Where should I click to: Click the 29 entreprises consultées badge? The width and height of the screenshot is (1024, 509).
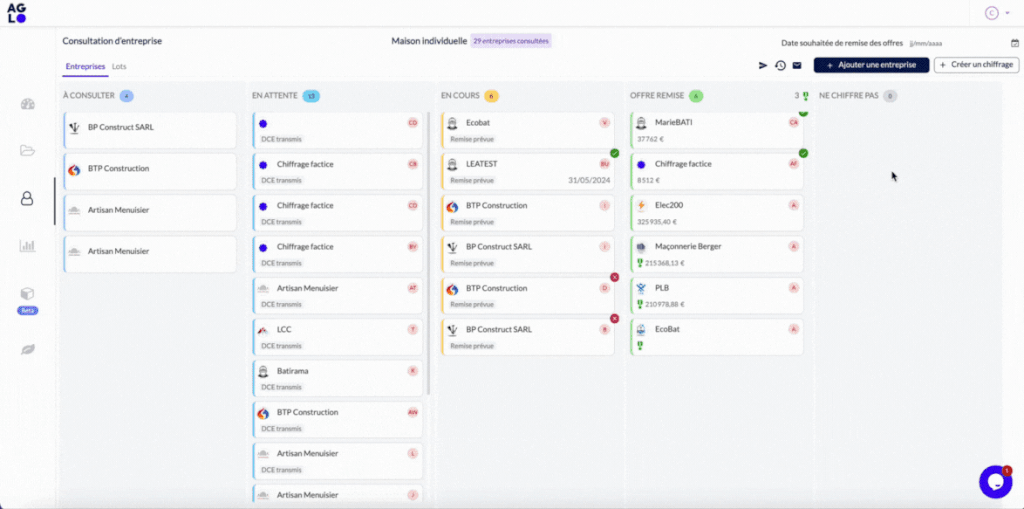tap(511, 41)
